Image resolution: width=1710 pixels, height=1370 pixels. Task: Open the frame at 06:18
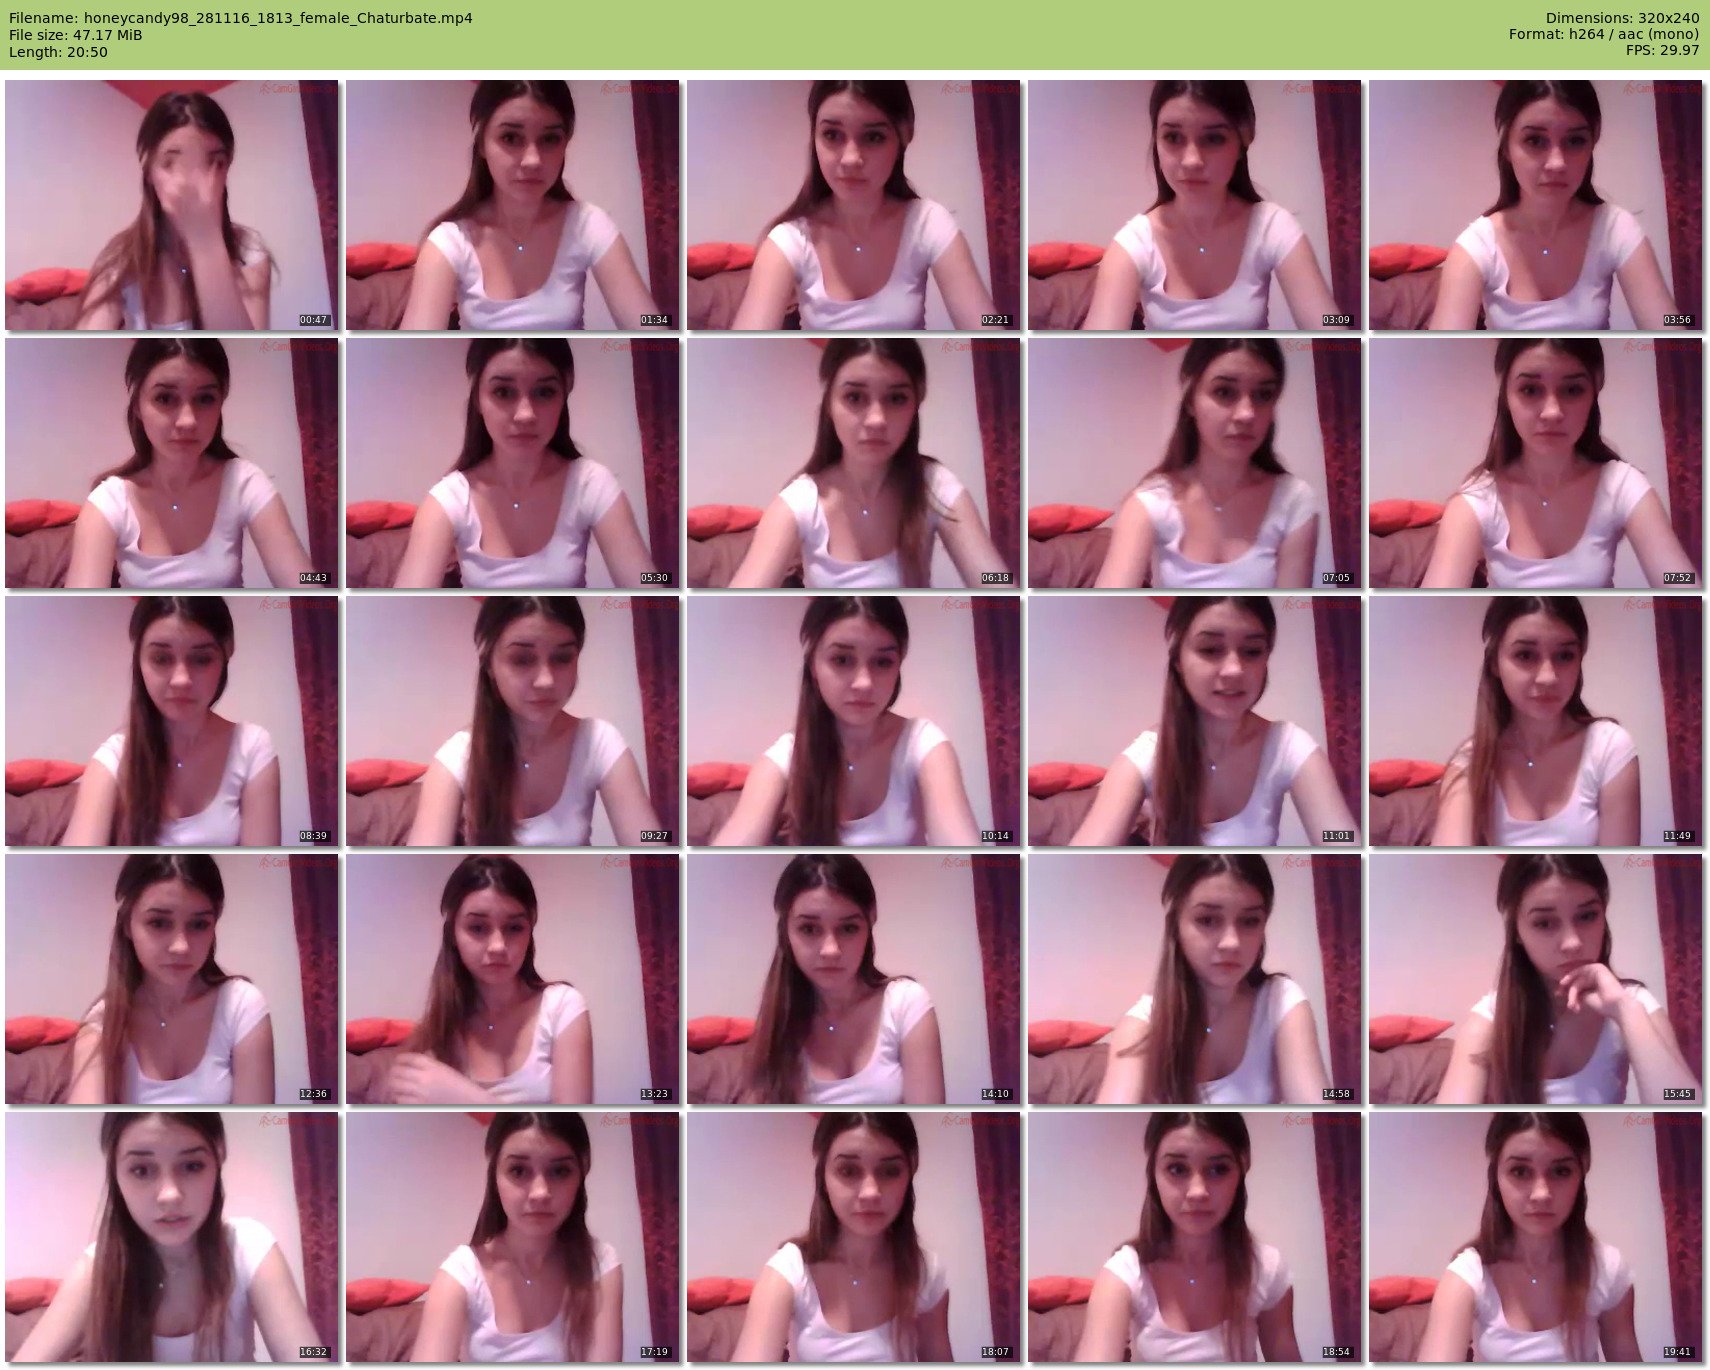tap(853, 463)
